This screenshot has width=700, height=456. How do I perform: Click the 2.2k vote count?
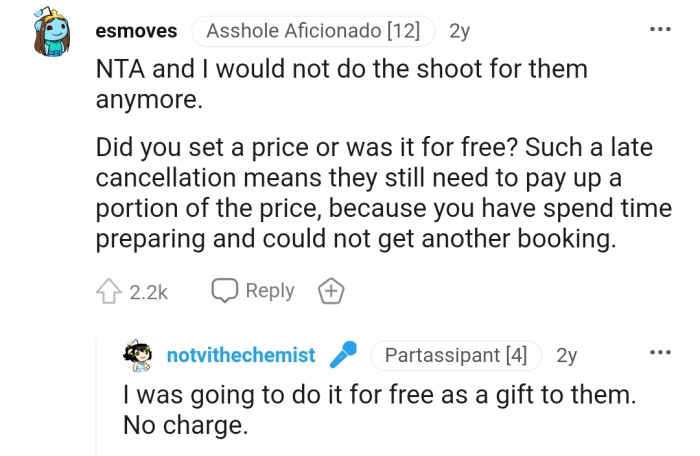[x=148, y=292]
